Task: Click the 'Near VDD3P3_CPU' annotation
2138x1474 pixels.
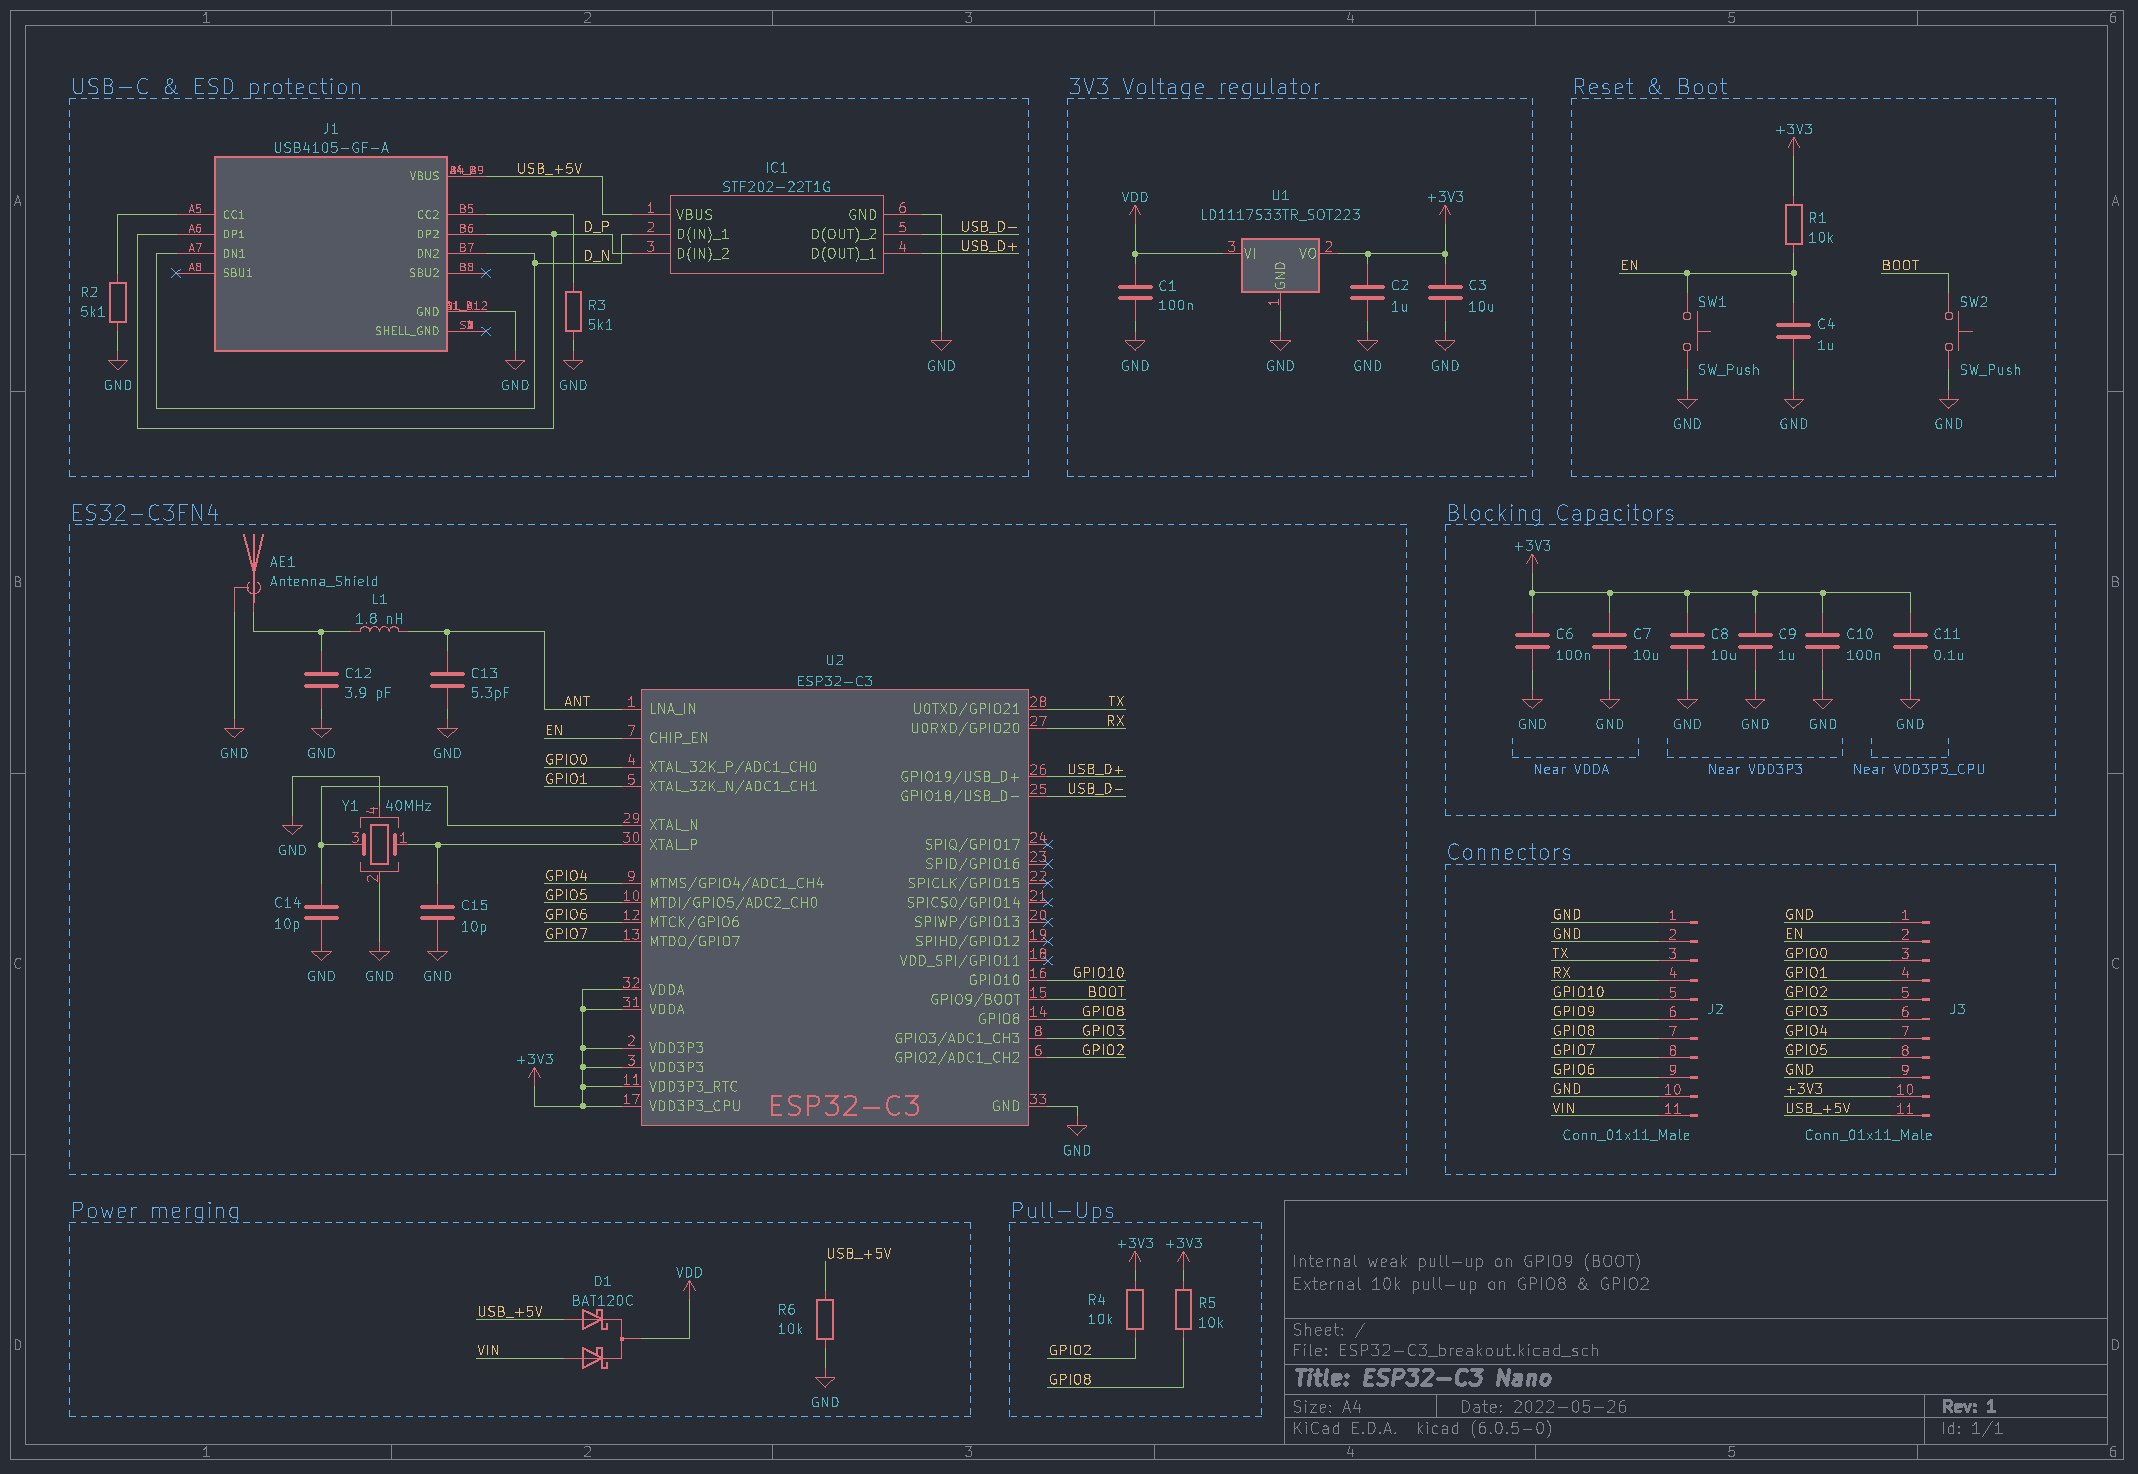Action: click(x=1918, y=769)
